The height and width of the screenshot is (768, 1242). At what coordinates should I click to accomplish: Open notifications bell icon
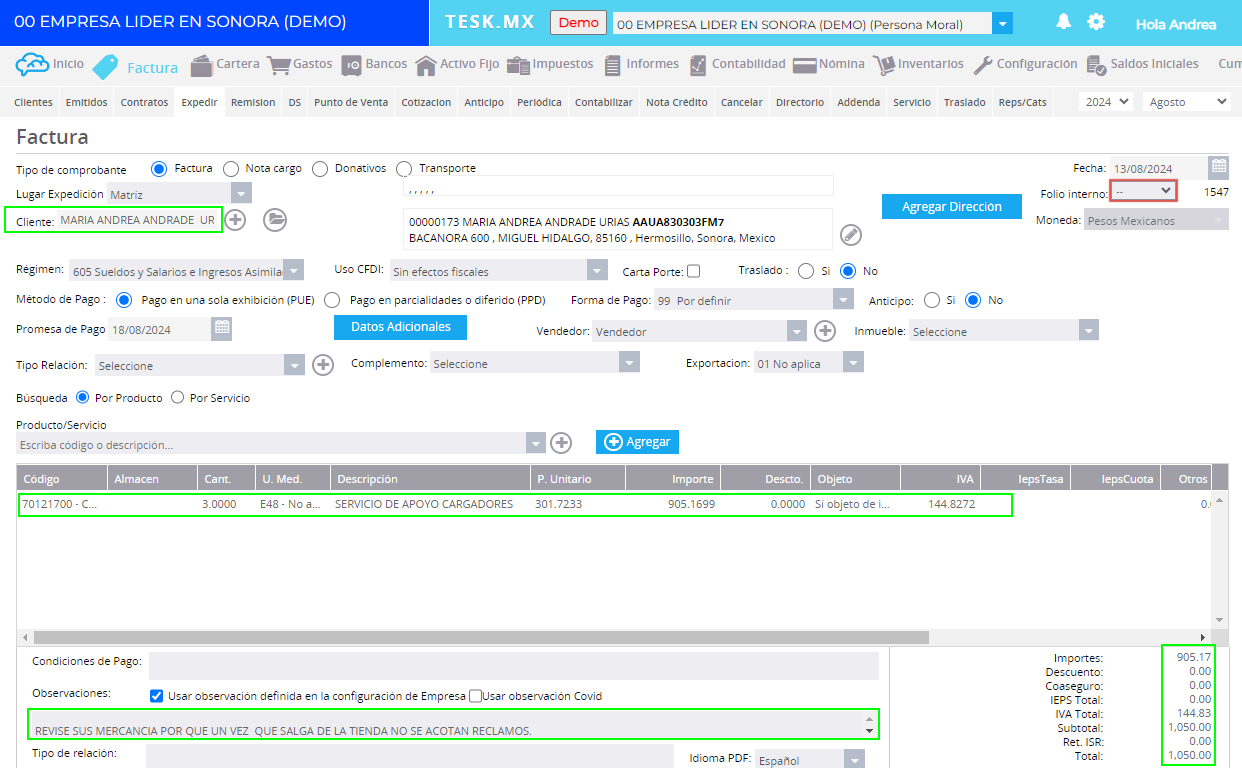tap(1063, 22)
